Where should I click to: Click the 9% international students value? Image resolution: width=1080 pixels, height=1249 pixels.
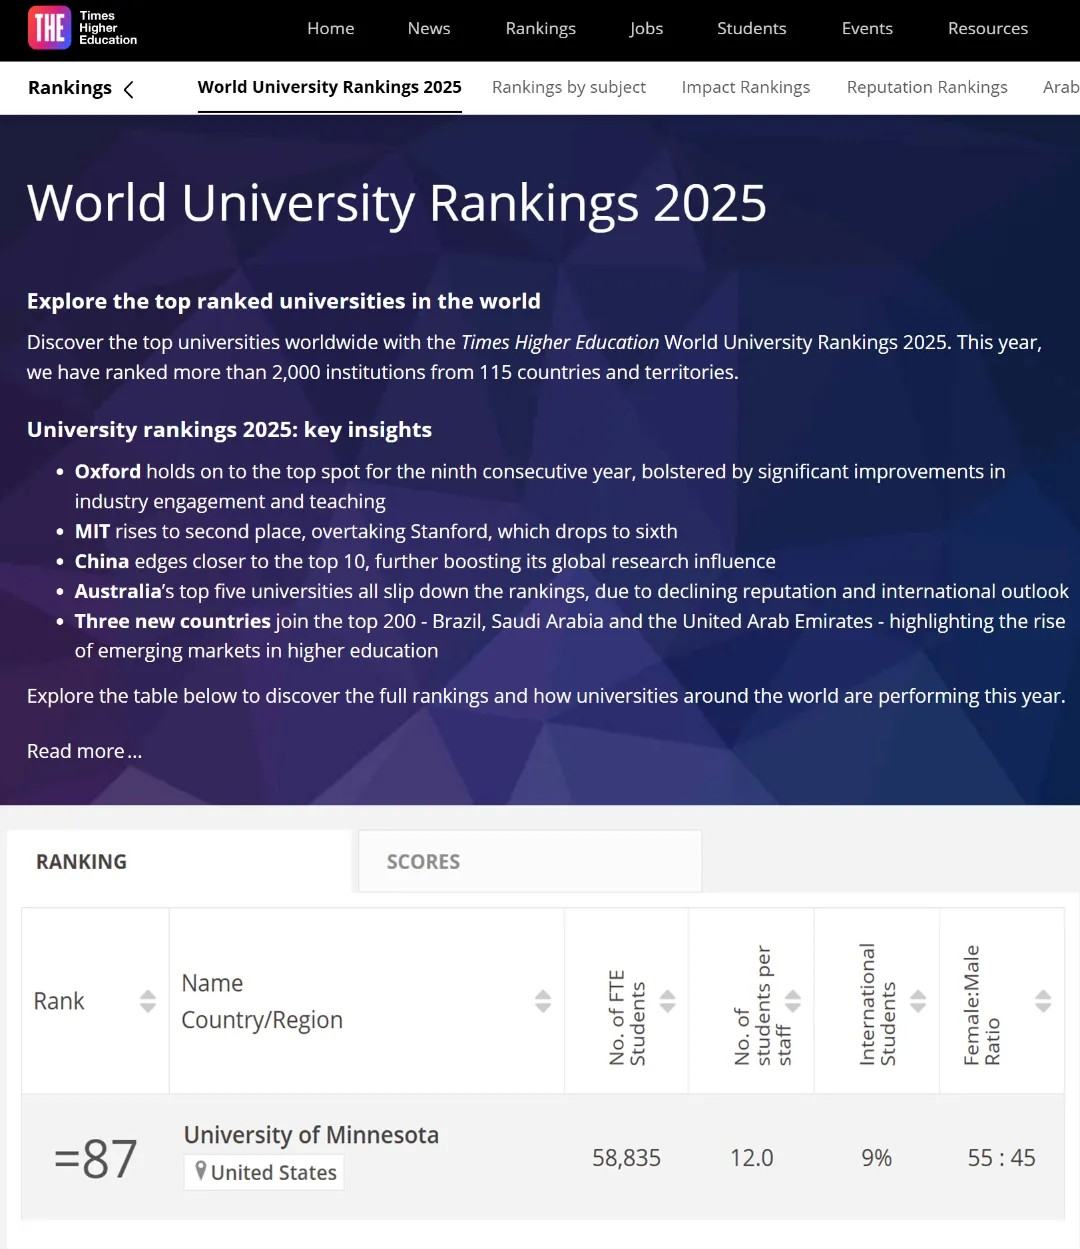[877, 1158]
